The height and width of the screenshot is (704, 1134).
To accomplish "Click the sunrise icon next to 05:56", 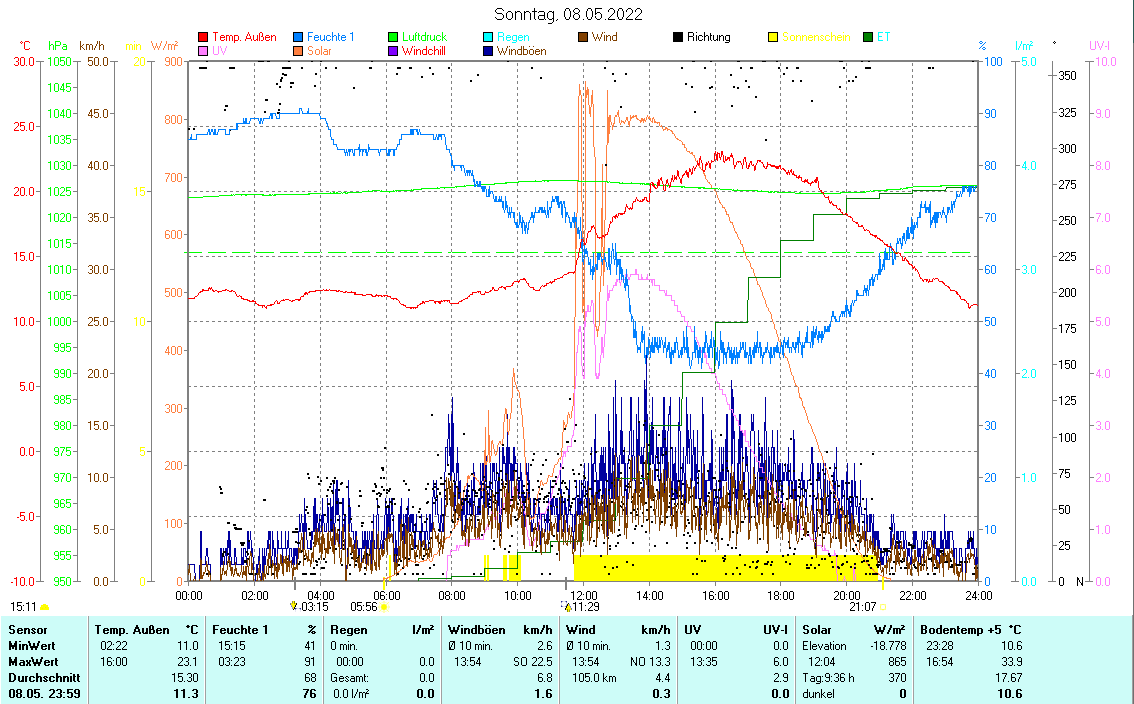I will [x=384, y=606].
